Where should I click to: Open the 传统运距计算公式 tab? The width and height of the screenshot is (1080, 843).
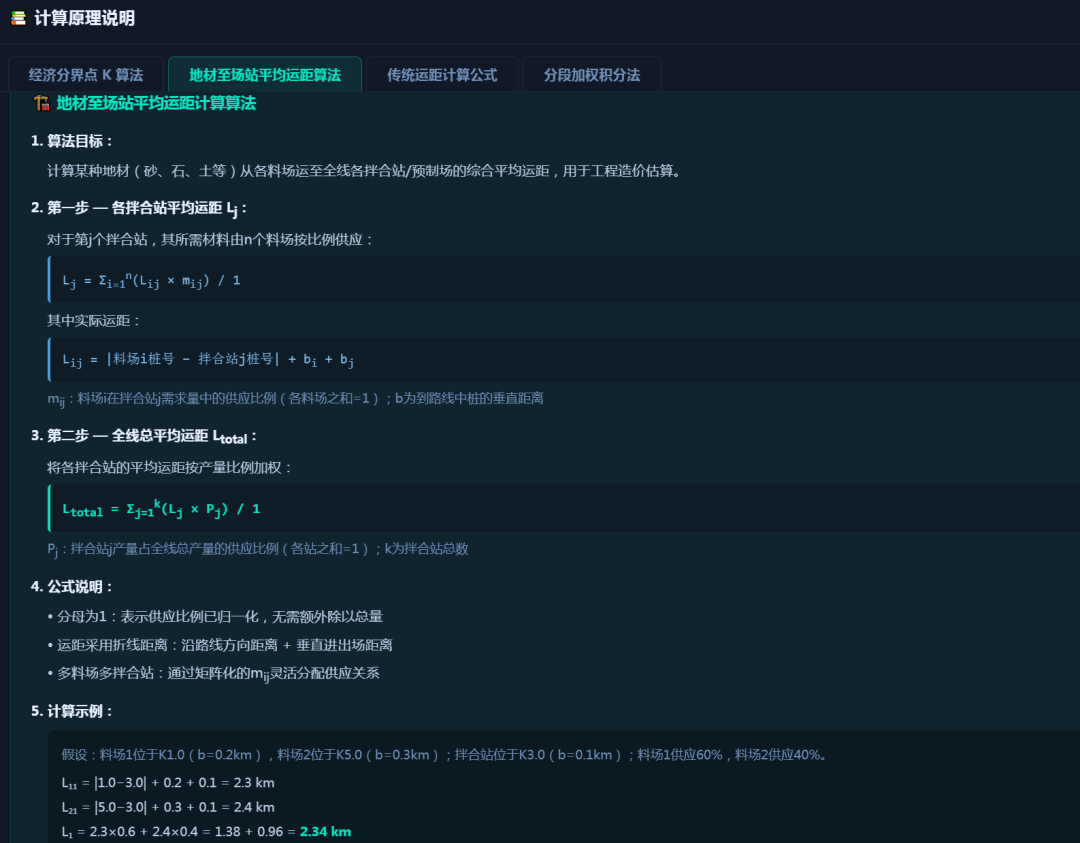coord(442,74)
